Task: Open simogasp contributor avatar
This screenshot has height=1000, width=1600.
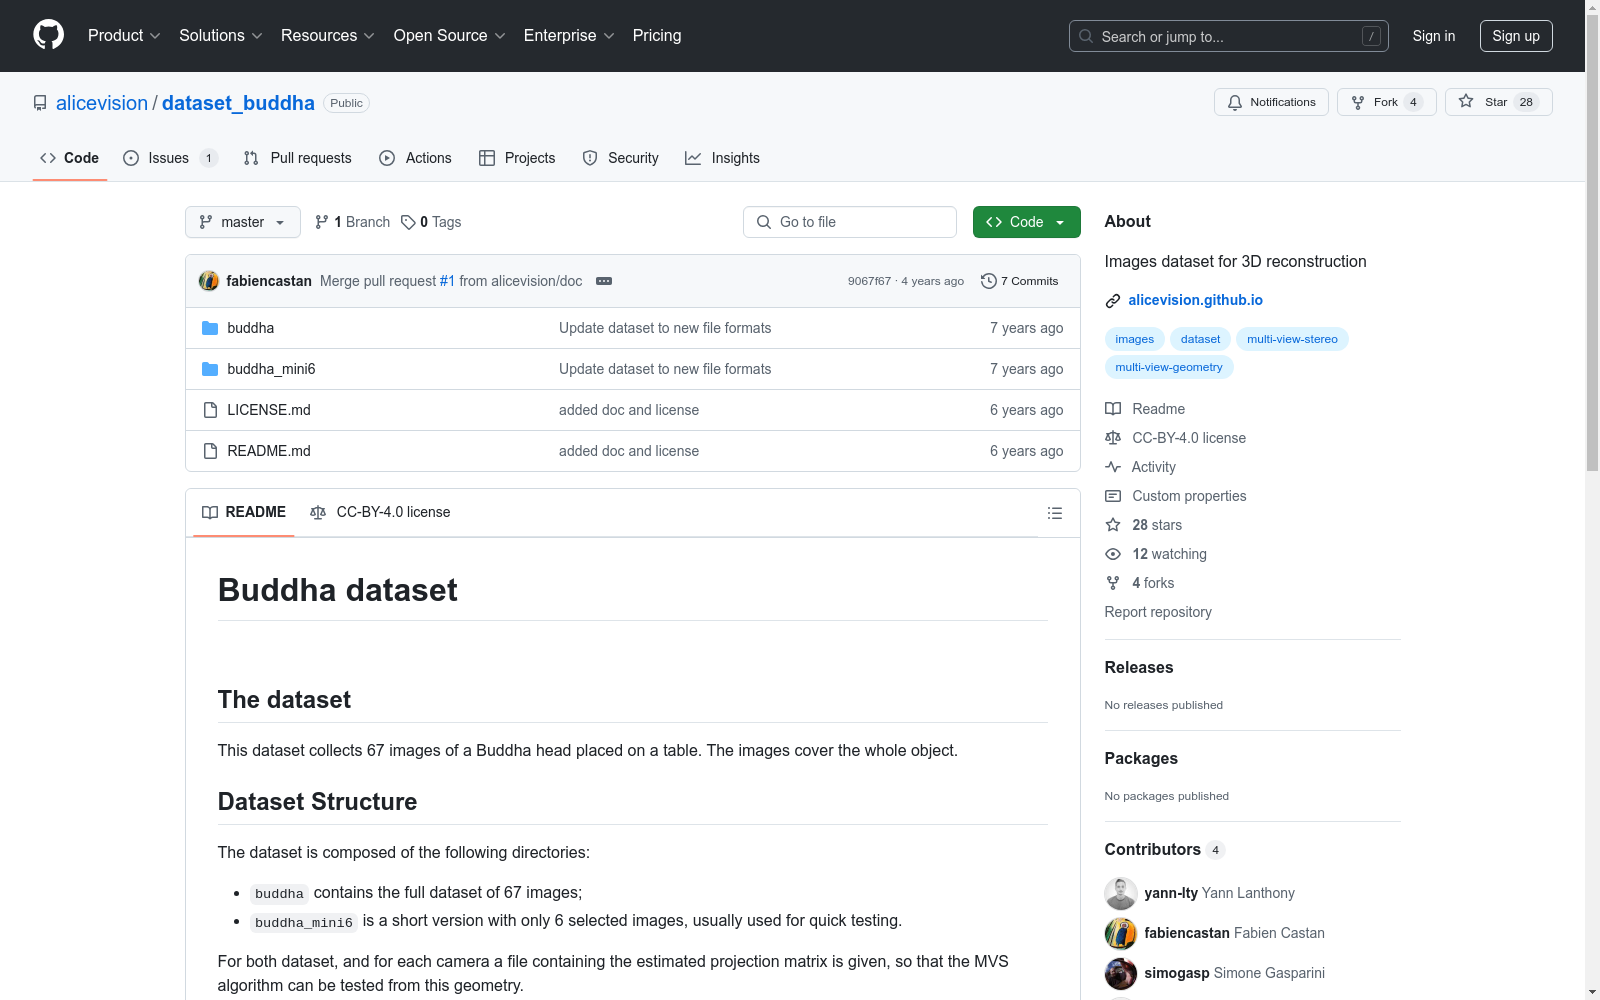Action: click(x=1121, y=974)
